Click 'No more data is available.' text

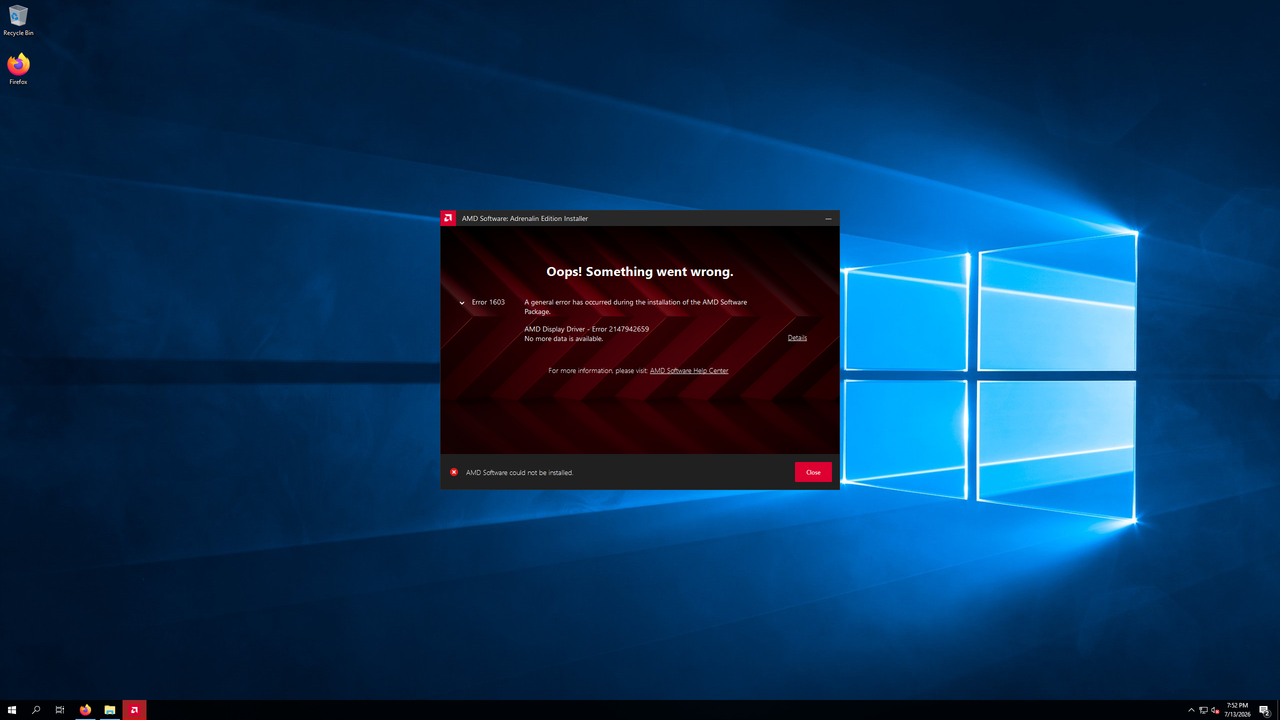[564, 338]
